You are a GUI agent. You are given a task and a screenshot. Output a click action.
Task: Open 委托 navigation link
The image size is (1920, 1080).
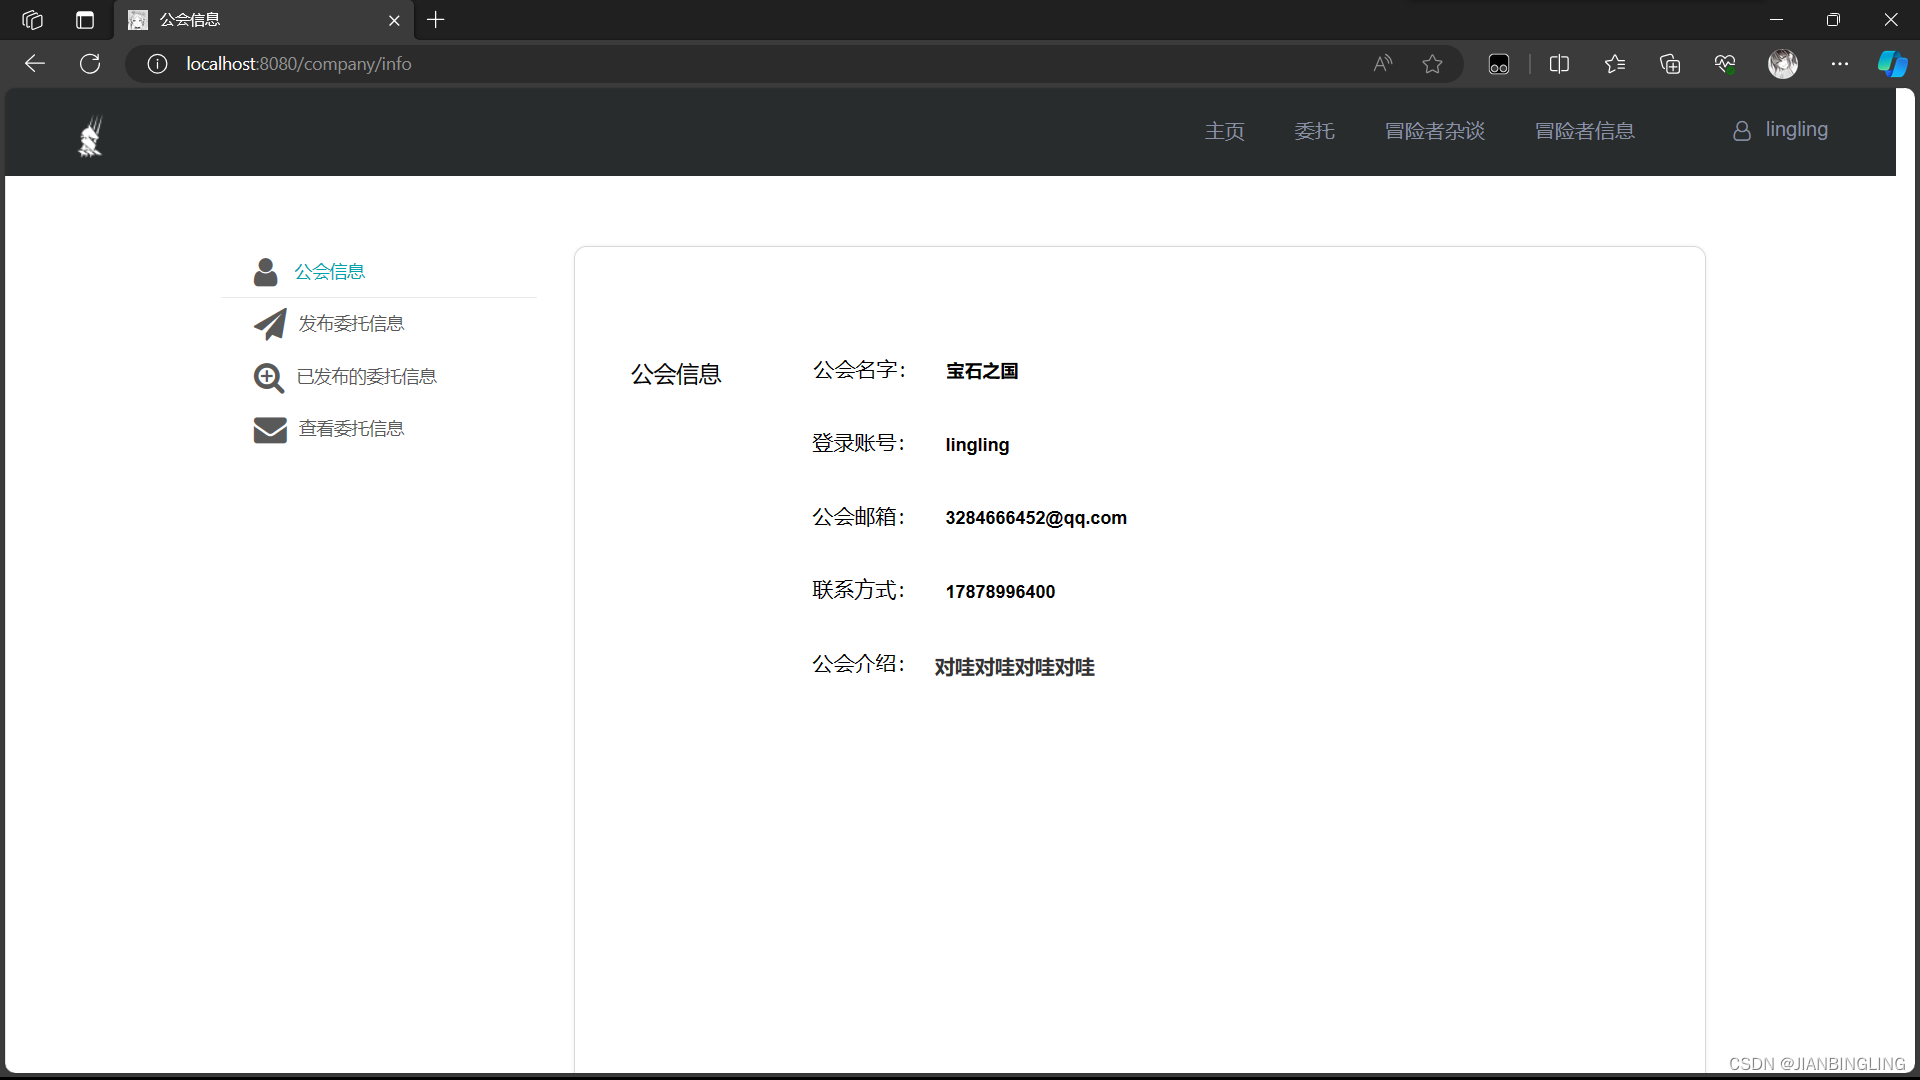click(x=1314, y=131)
